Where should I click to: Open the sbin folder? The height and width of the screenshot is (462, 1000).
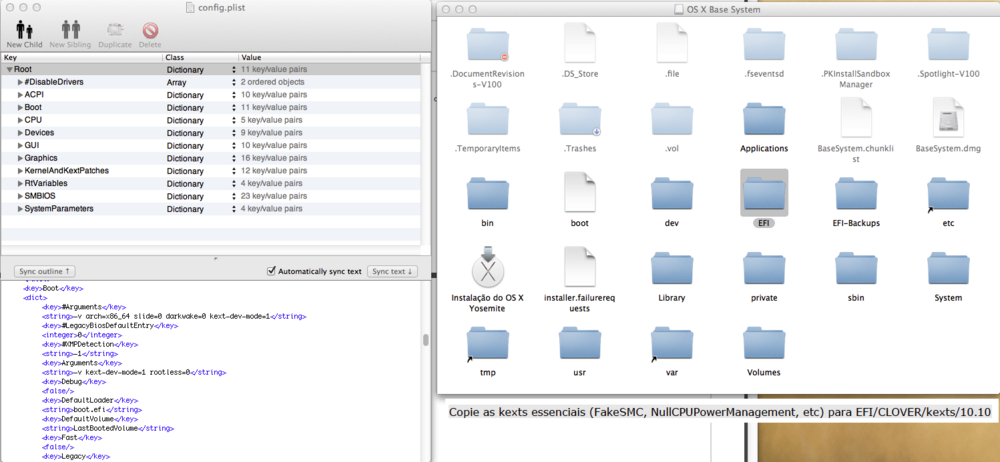tap(856, 268)
